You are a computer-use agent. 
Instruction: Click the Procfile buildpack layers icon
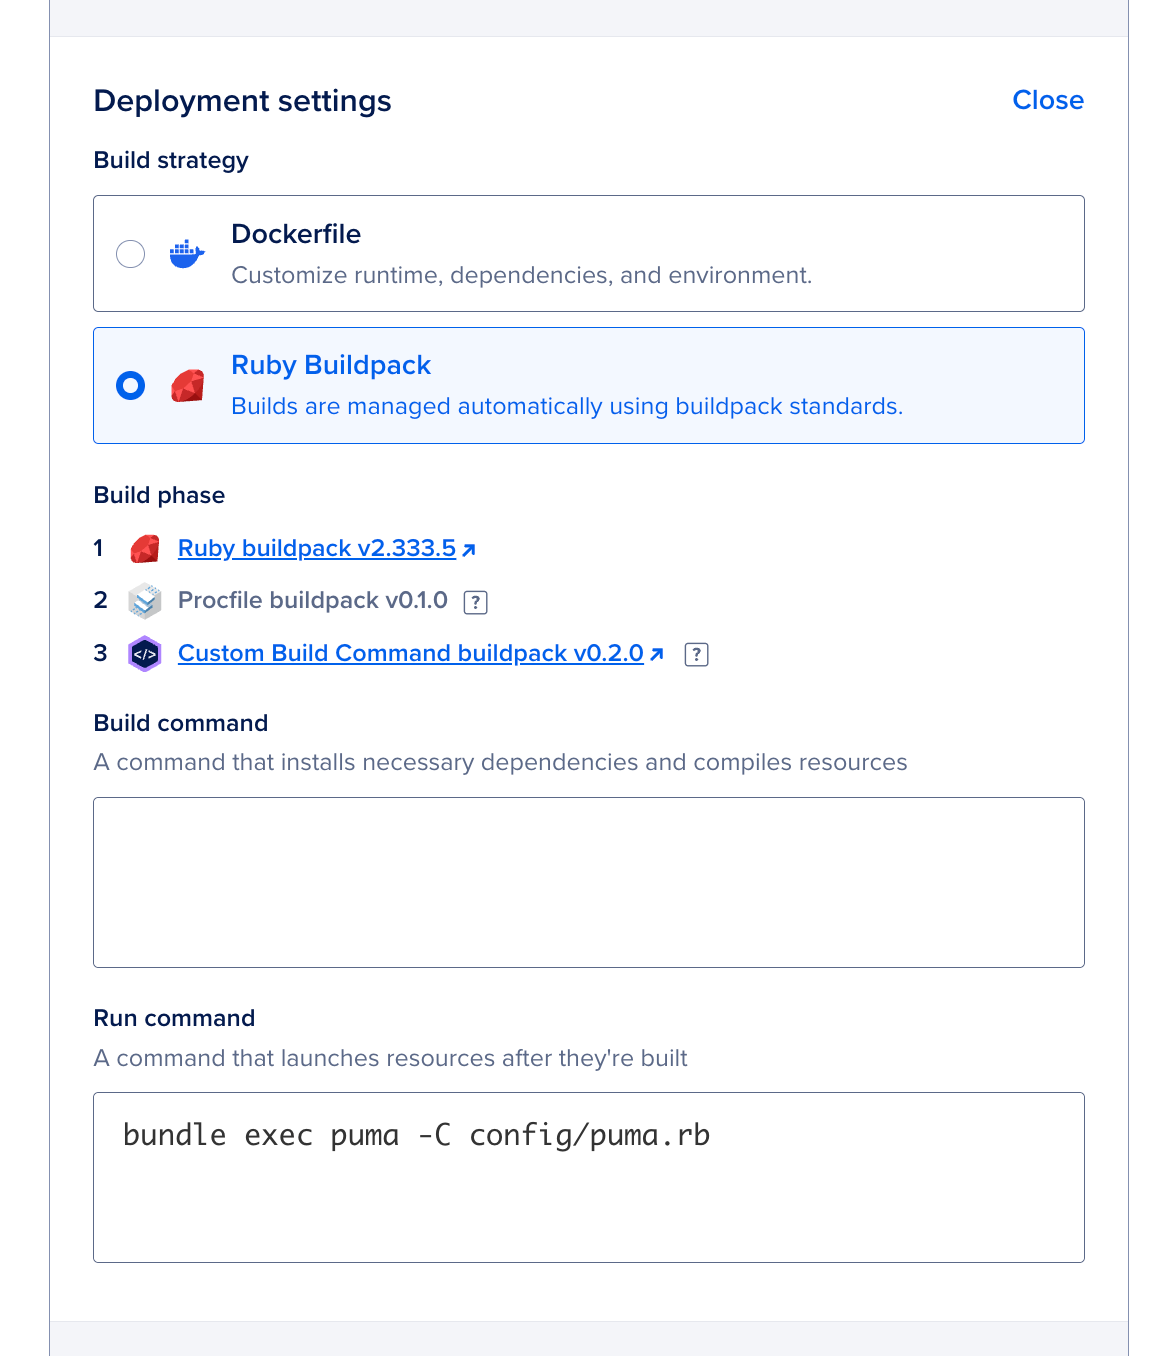click(144, 601)
